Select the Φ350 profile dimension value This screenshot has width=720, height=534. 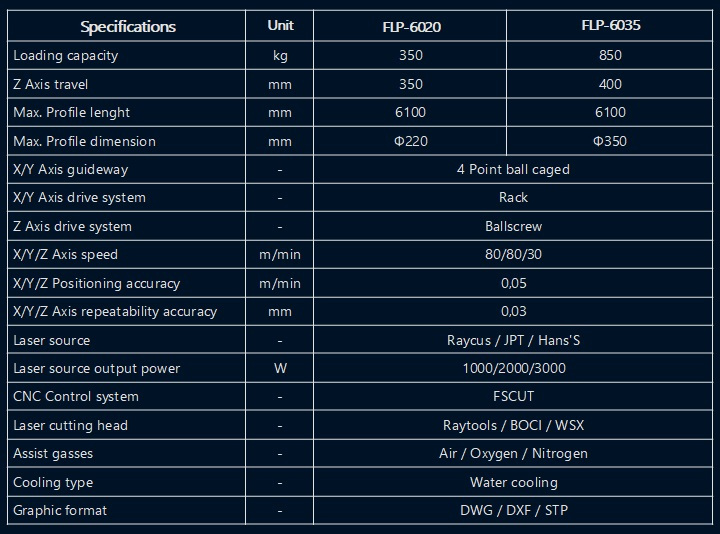pyautogui.click(x=610, y=141)
